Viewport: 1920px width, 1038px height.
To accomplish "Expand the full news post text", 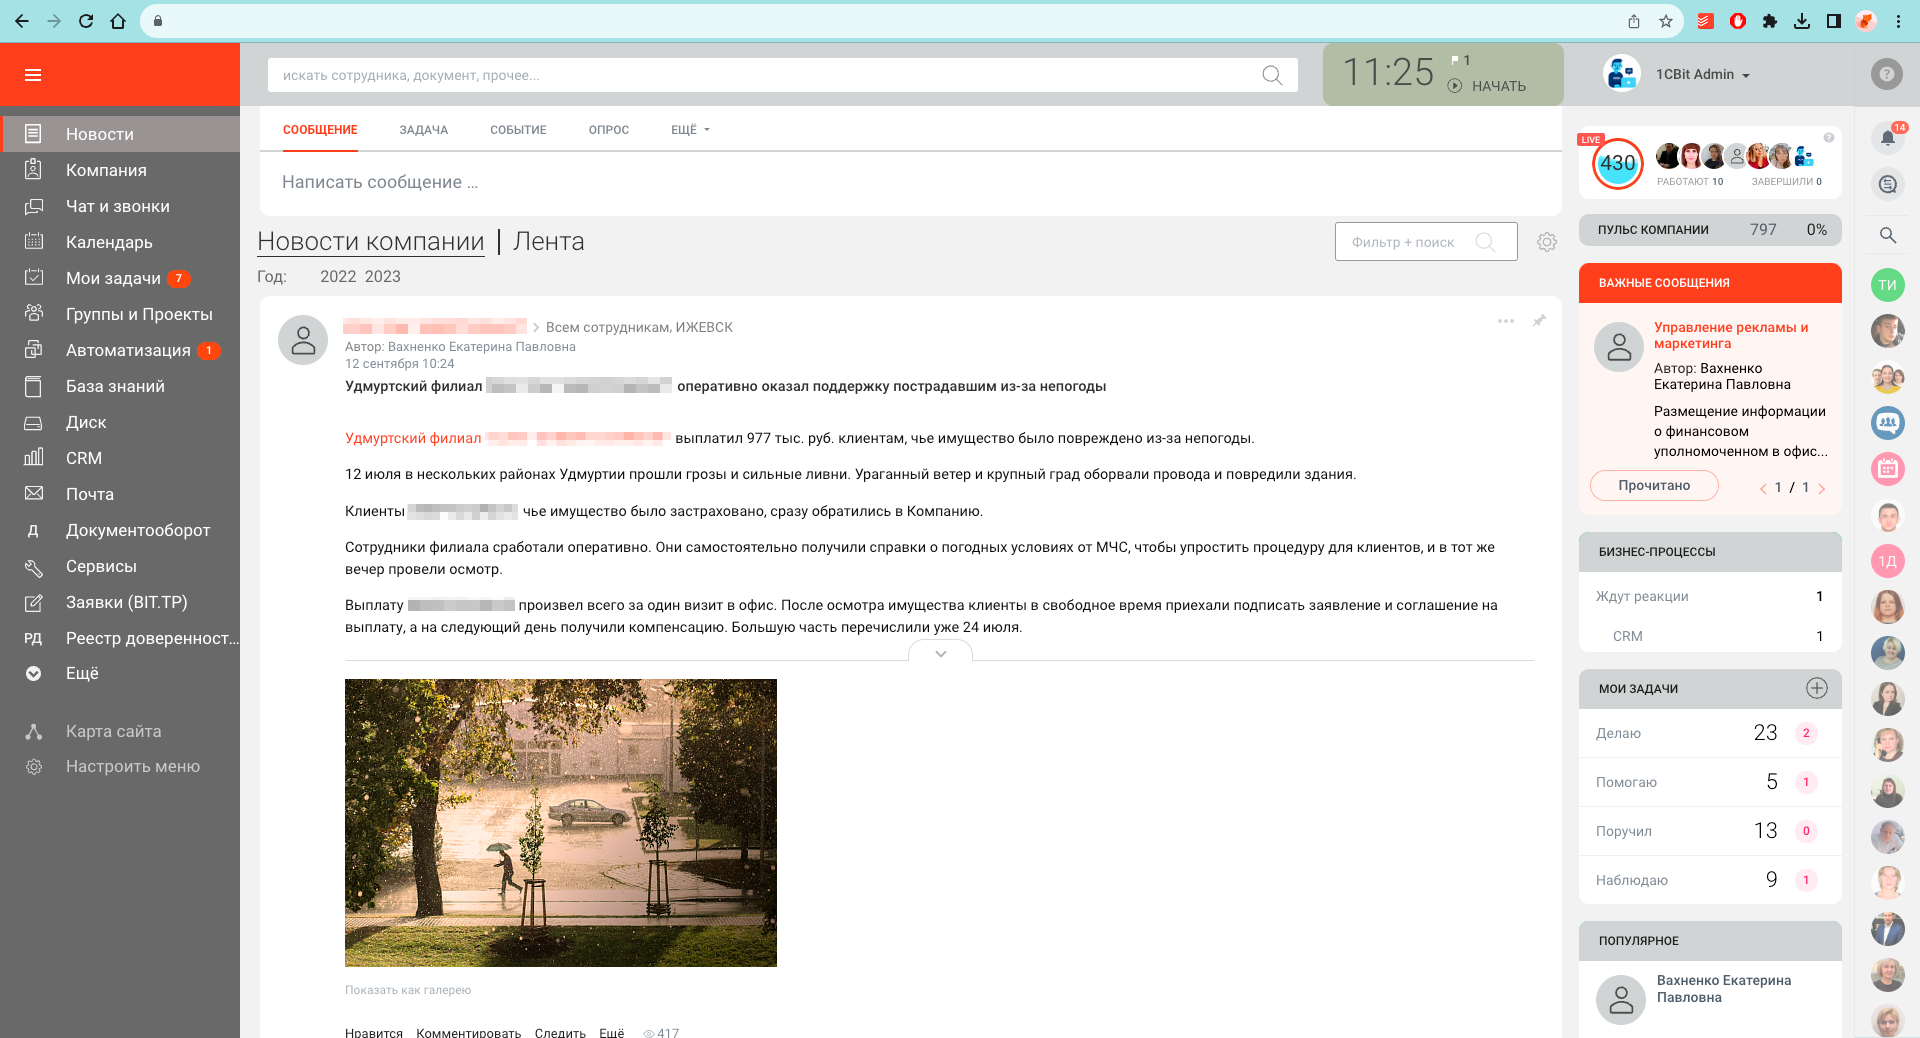I will (x=940, y=653).
